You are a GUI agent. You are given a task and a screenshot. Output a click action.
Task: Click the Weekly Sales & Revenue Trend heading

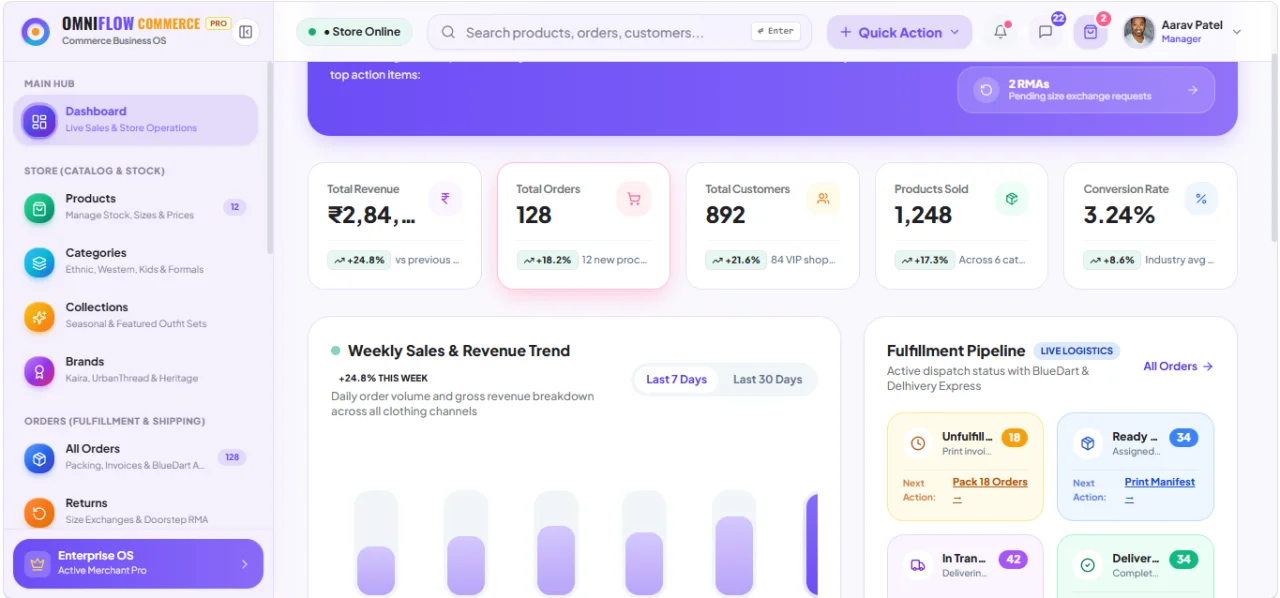(459, 351)
